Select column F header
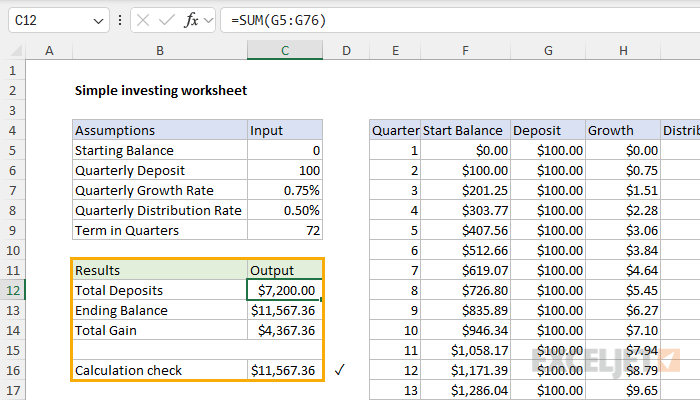The image size is (700, 400). pyautogui.click(x=465, y=50)
